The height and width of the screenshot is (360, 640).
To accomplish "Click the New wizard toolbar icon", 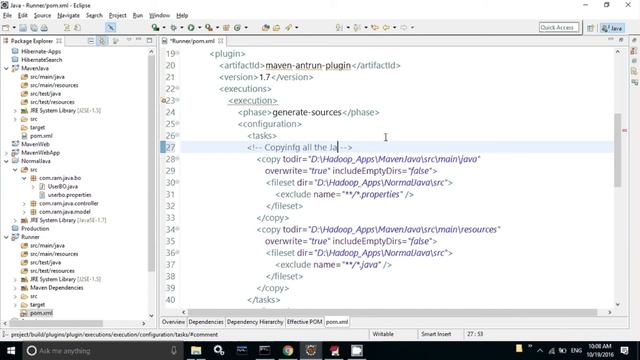I will (x=6, y=28).
